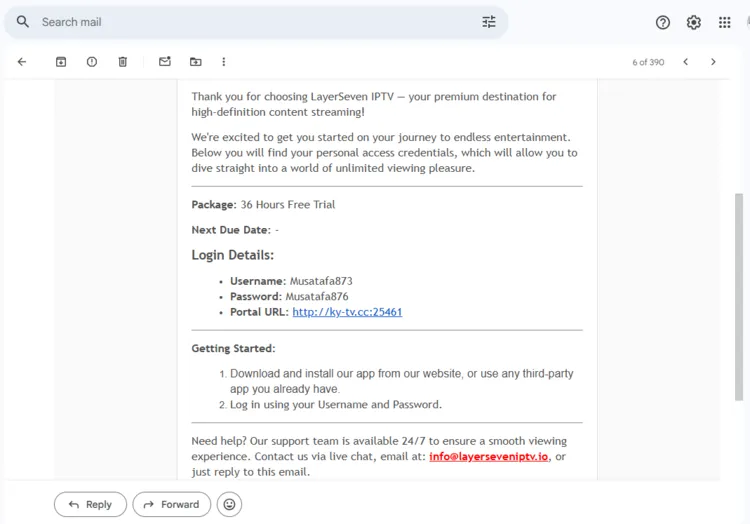
Task: Click the Login Details heading
Action: tap(233, 255)
